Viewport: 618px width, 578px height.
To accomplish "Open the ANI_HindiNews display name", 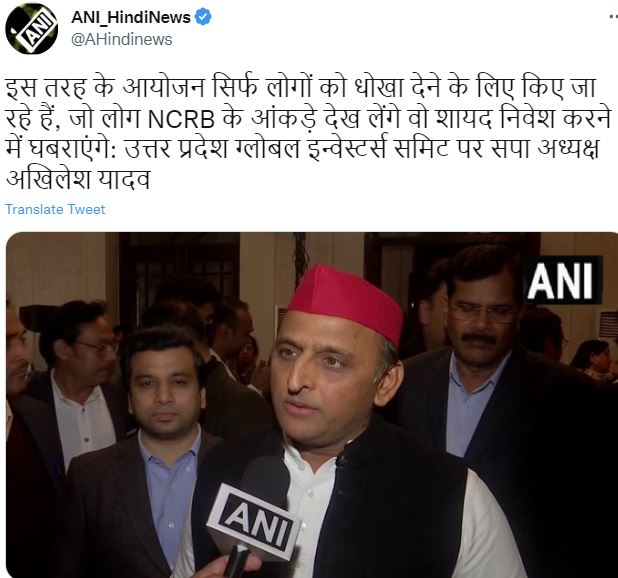I will click(131, 17).
